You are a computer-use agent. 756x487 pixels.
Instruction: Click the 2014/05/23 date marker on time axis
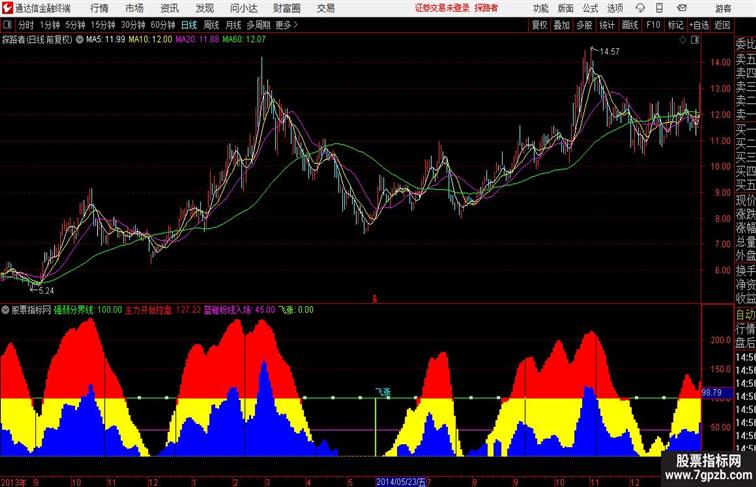click(x=401, y=482)
